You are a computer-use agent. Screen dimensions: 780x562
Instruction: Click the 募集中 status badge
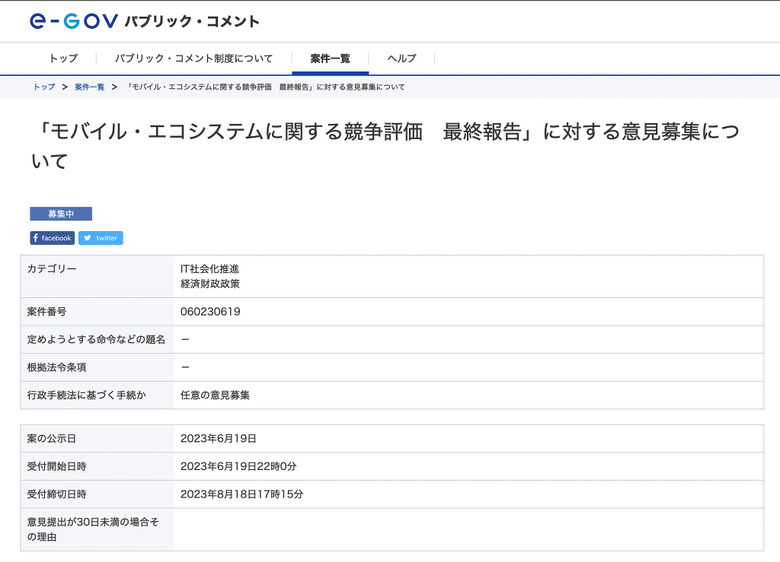[x=61, y=214]
